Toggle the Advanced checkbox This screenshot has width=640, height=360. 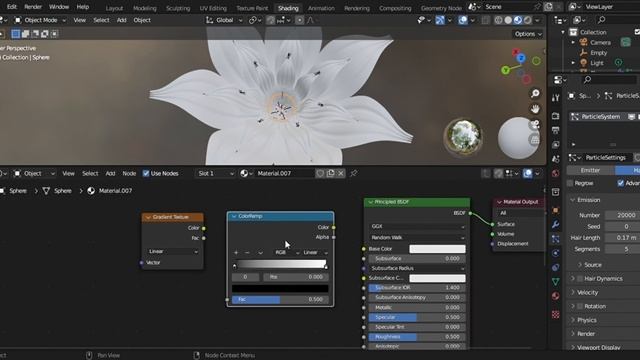pyautogui.click(x=621, y=183)
